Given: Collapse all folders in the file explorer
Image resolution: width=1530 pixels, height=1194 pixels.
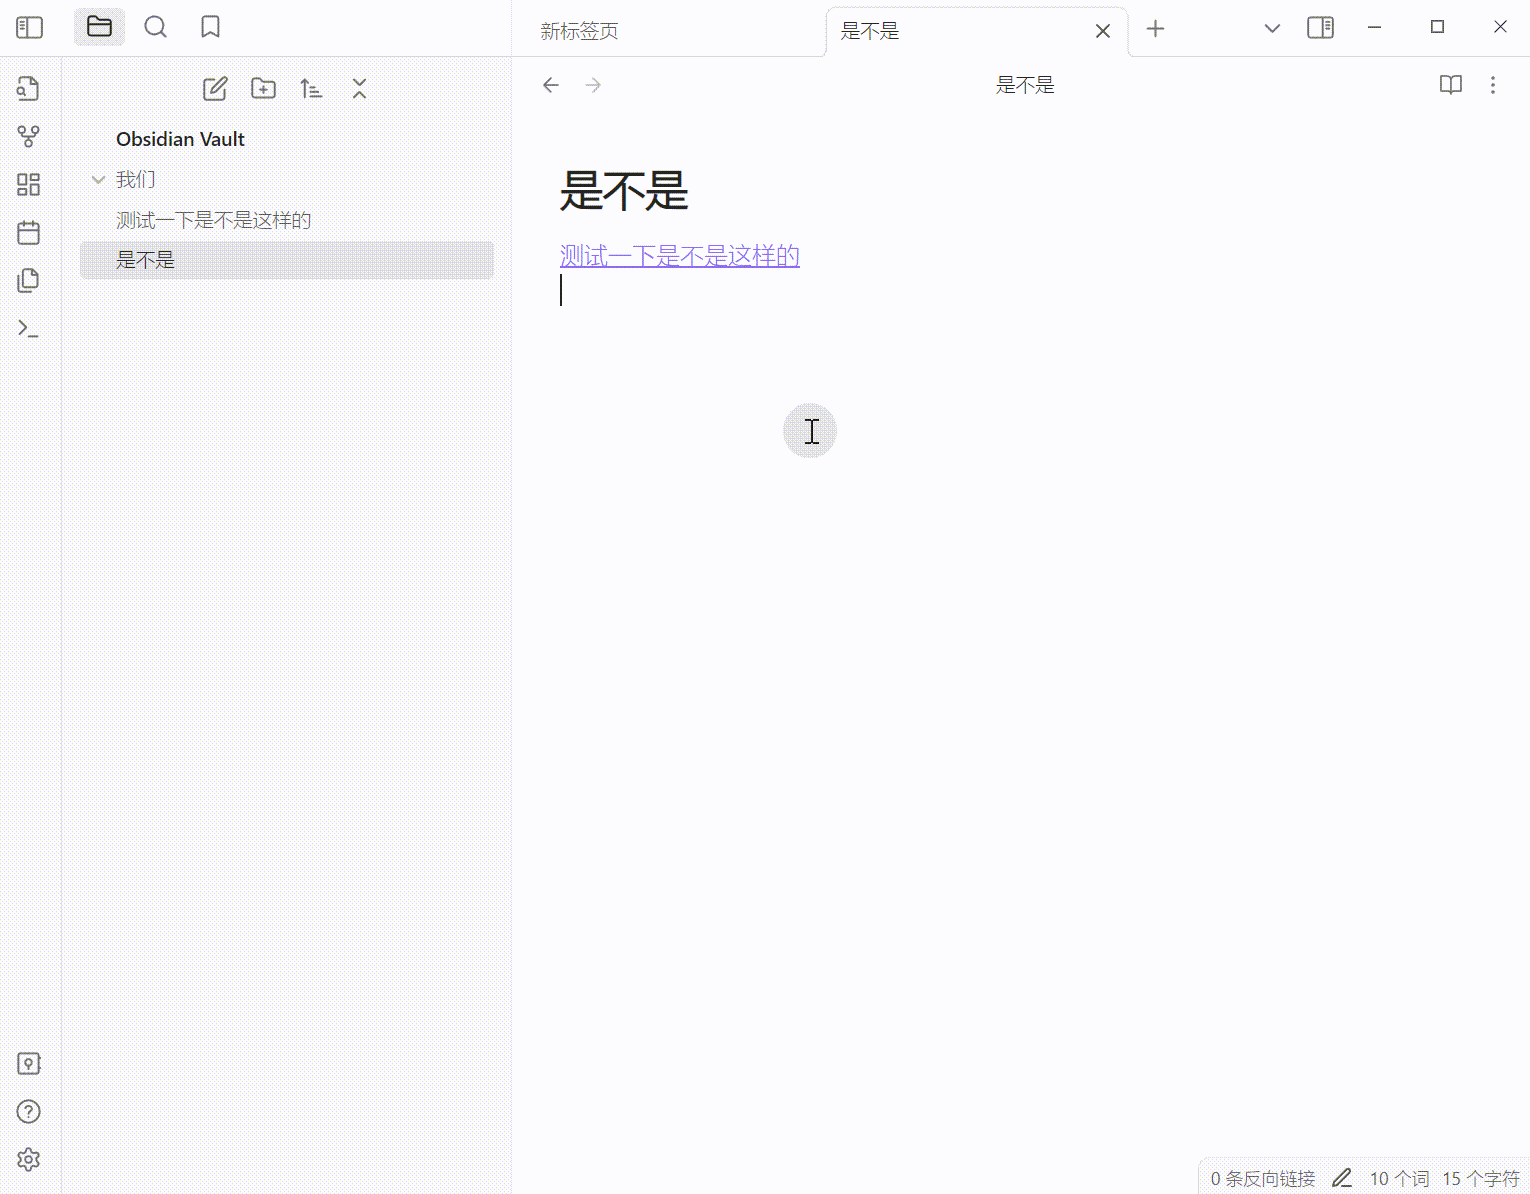Looking at the screenshot, I should (x=359, y=88).
